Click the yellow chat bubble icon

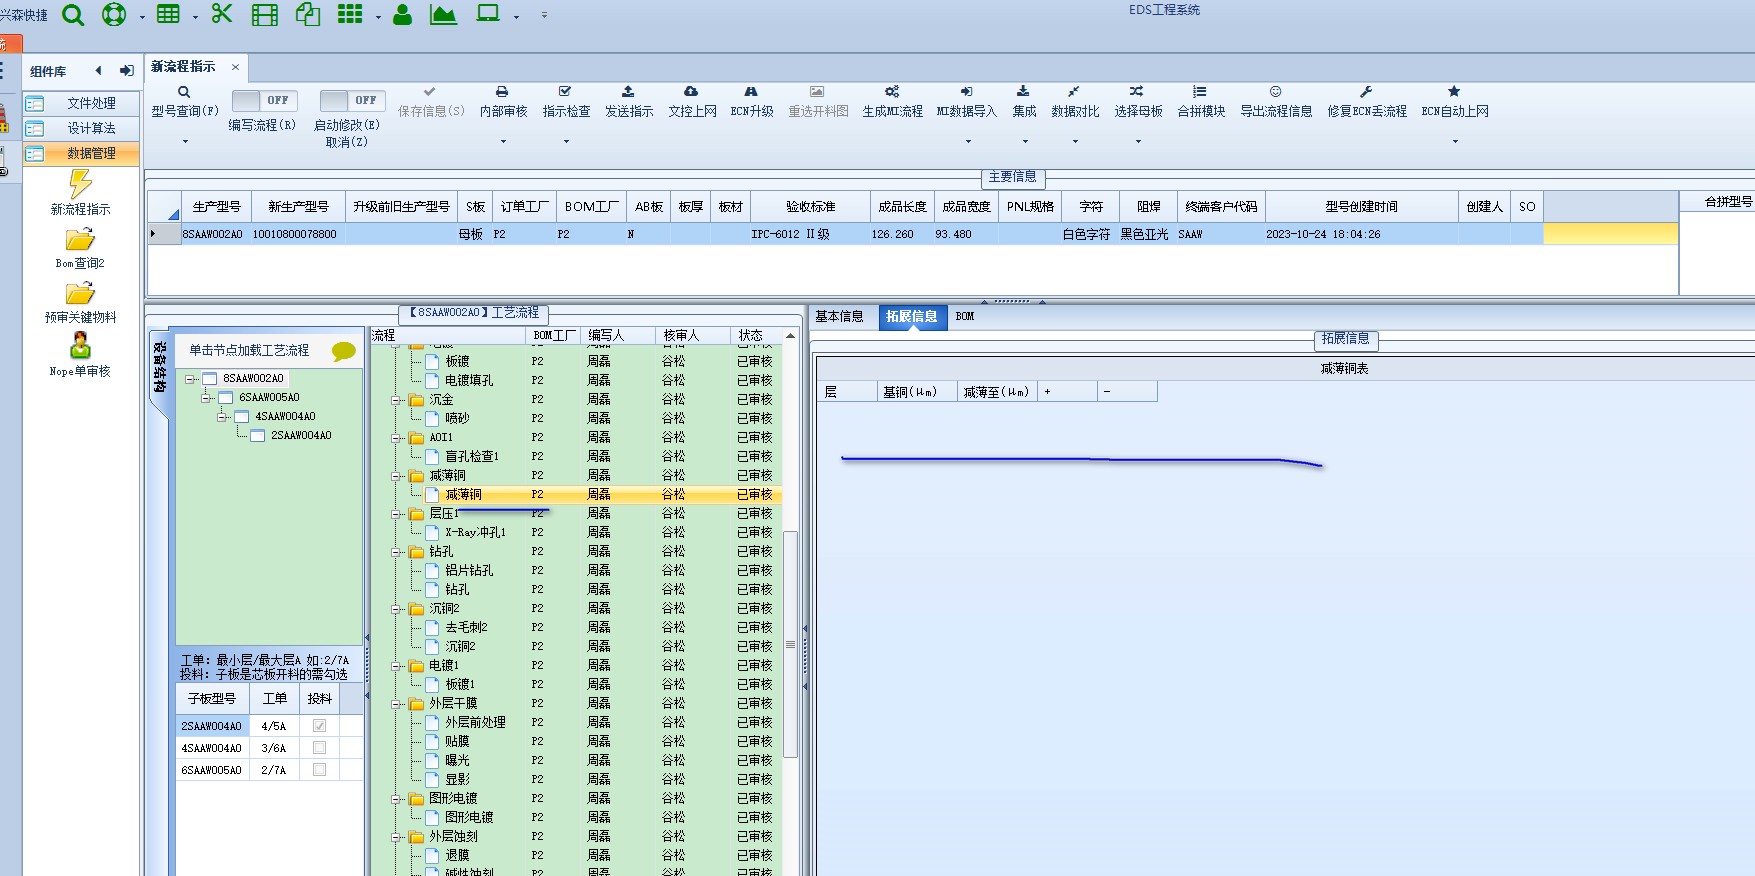[x=344, y=351]
